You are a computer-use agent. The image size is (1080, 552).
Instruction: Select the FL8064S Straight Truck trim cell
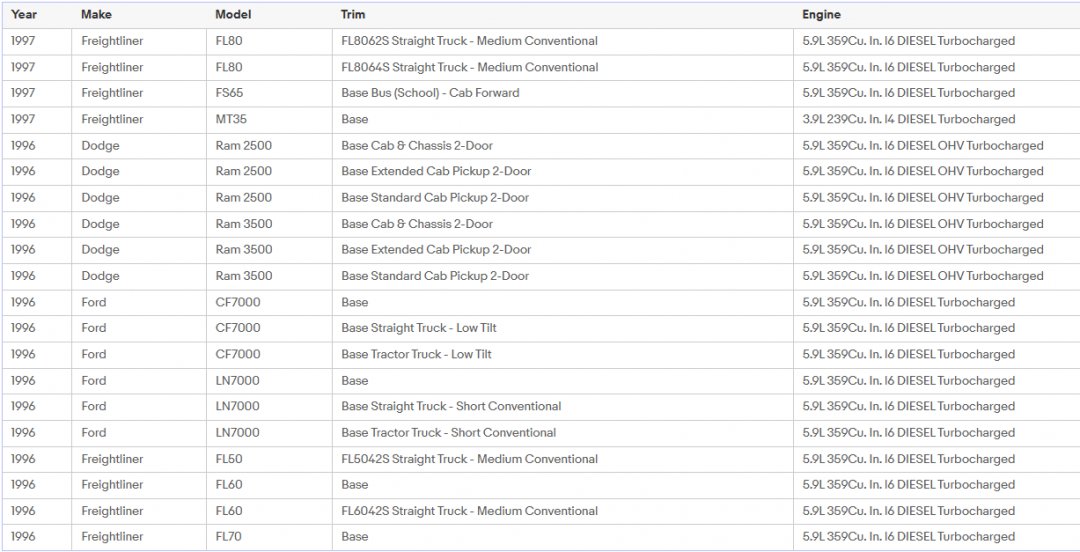470,67
